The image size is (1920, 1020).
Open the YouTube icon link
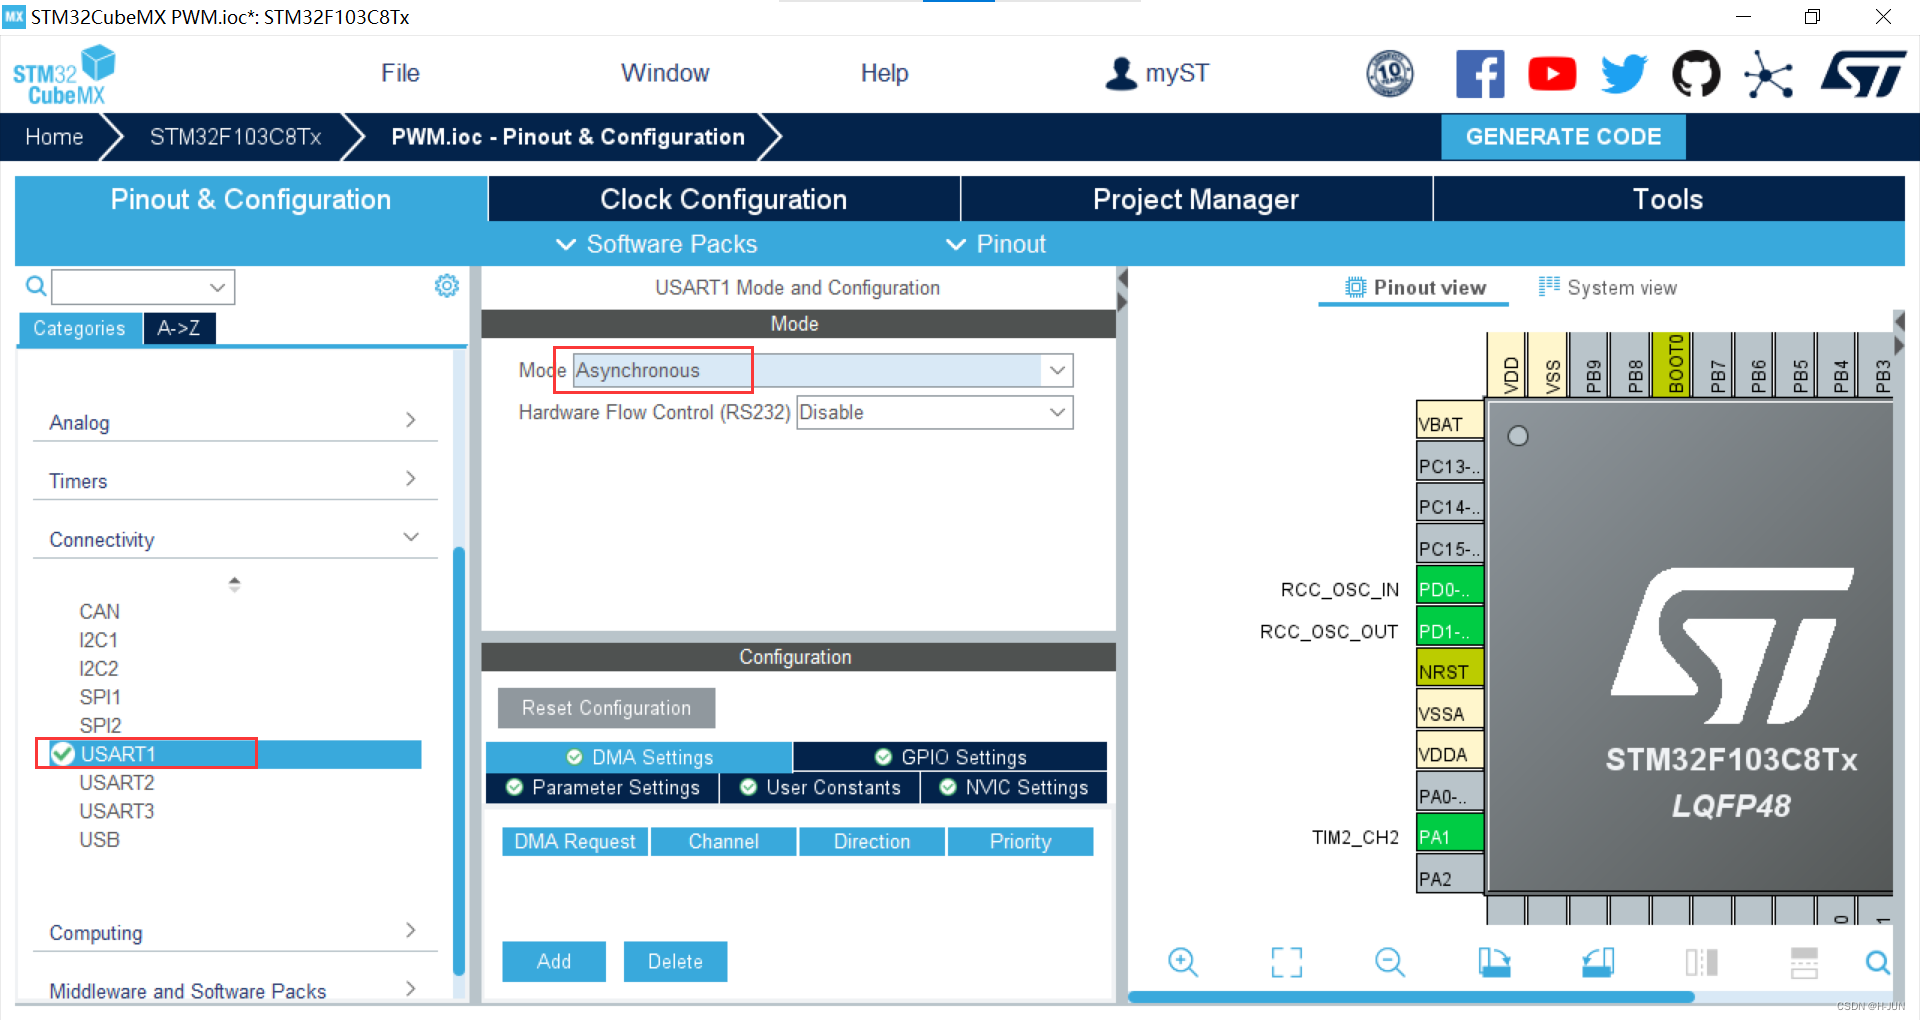(x=1552, y=74)
